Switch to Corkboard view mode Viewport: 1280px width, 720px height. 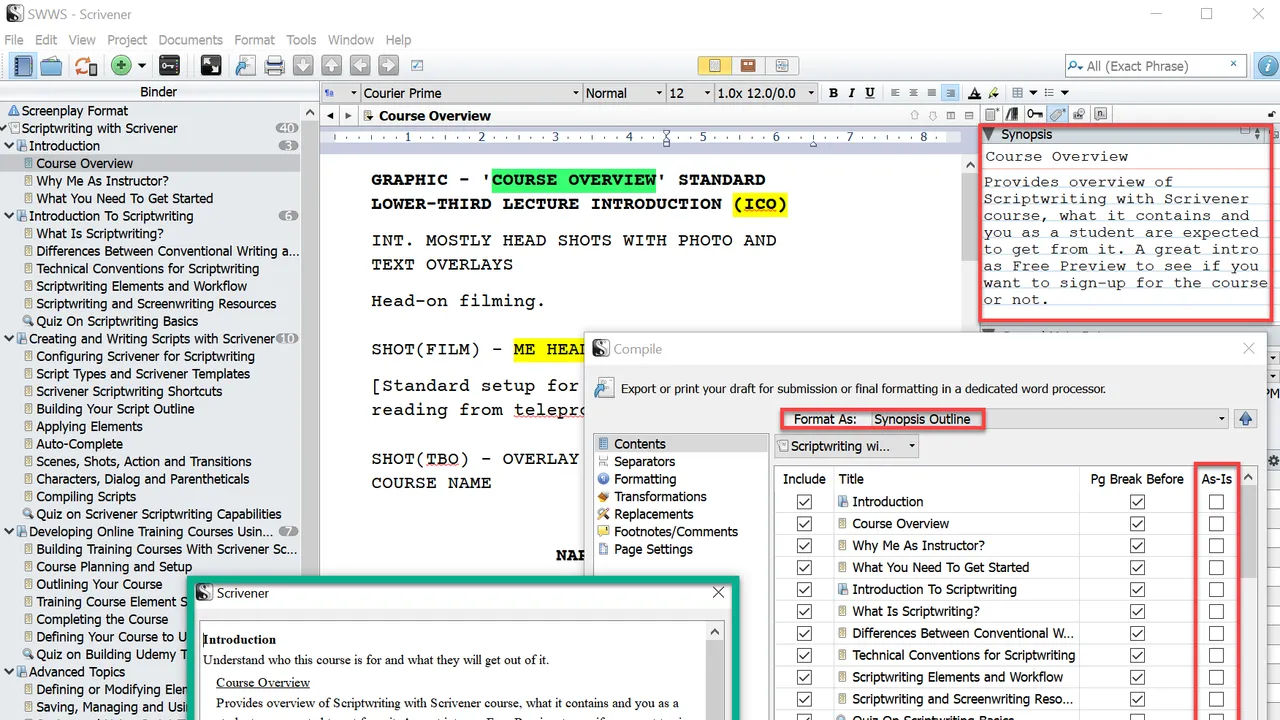748,66
